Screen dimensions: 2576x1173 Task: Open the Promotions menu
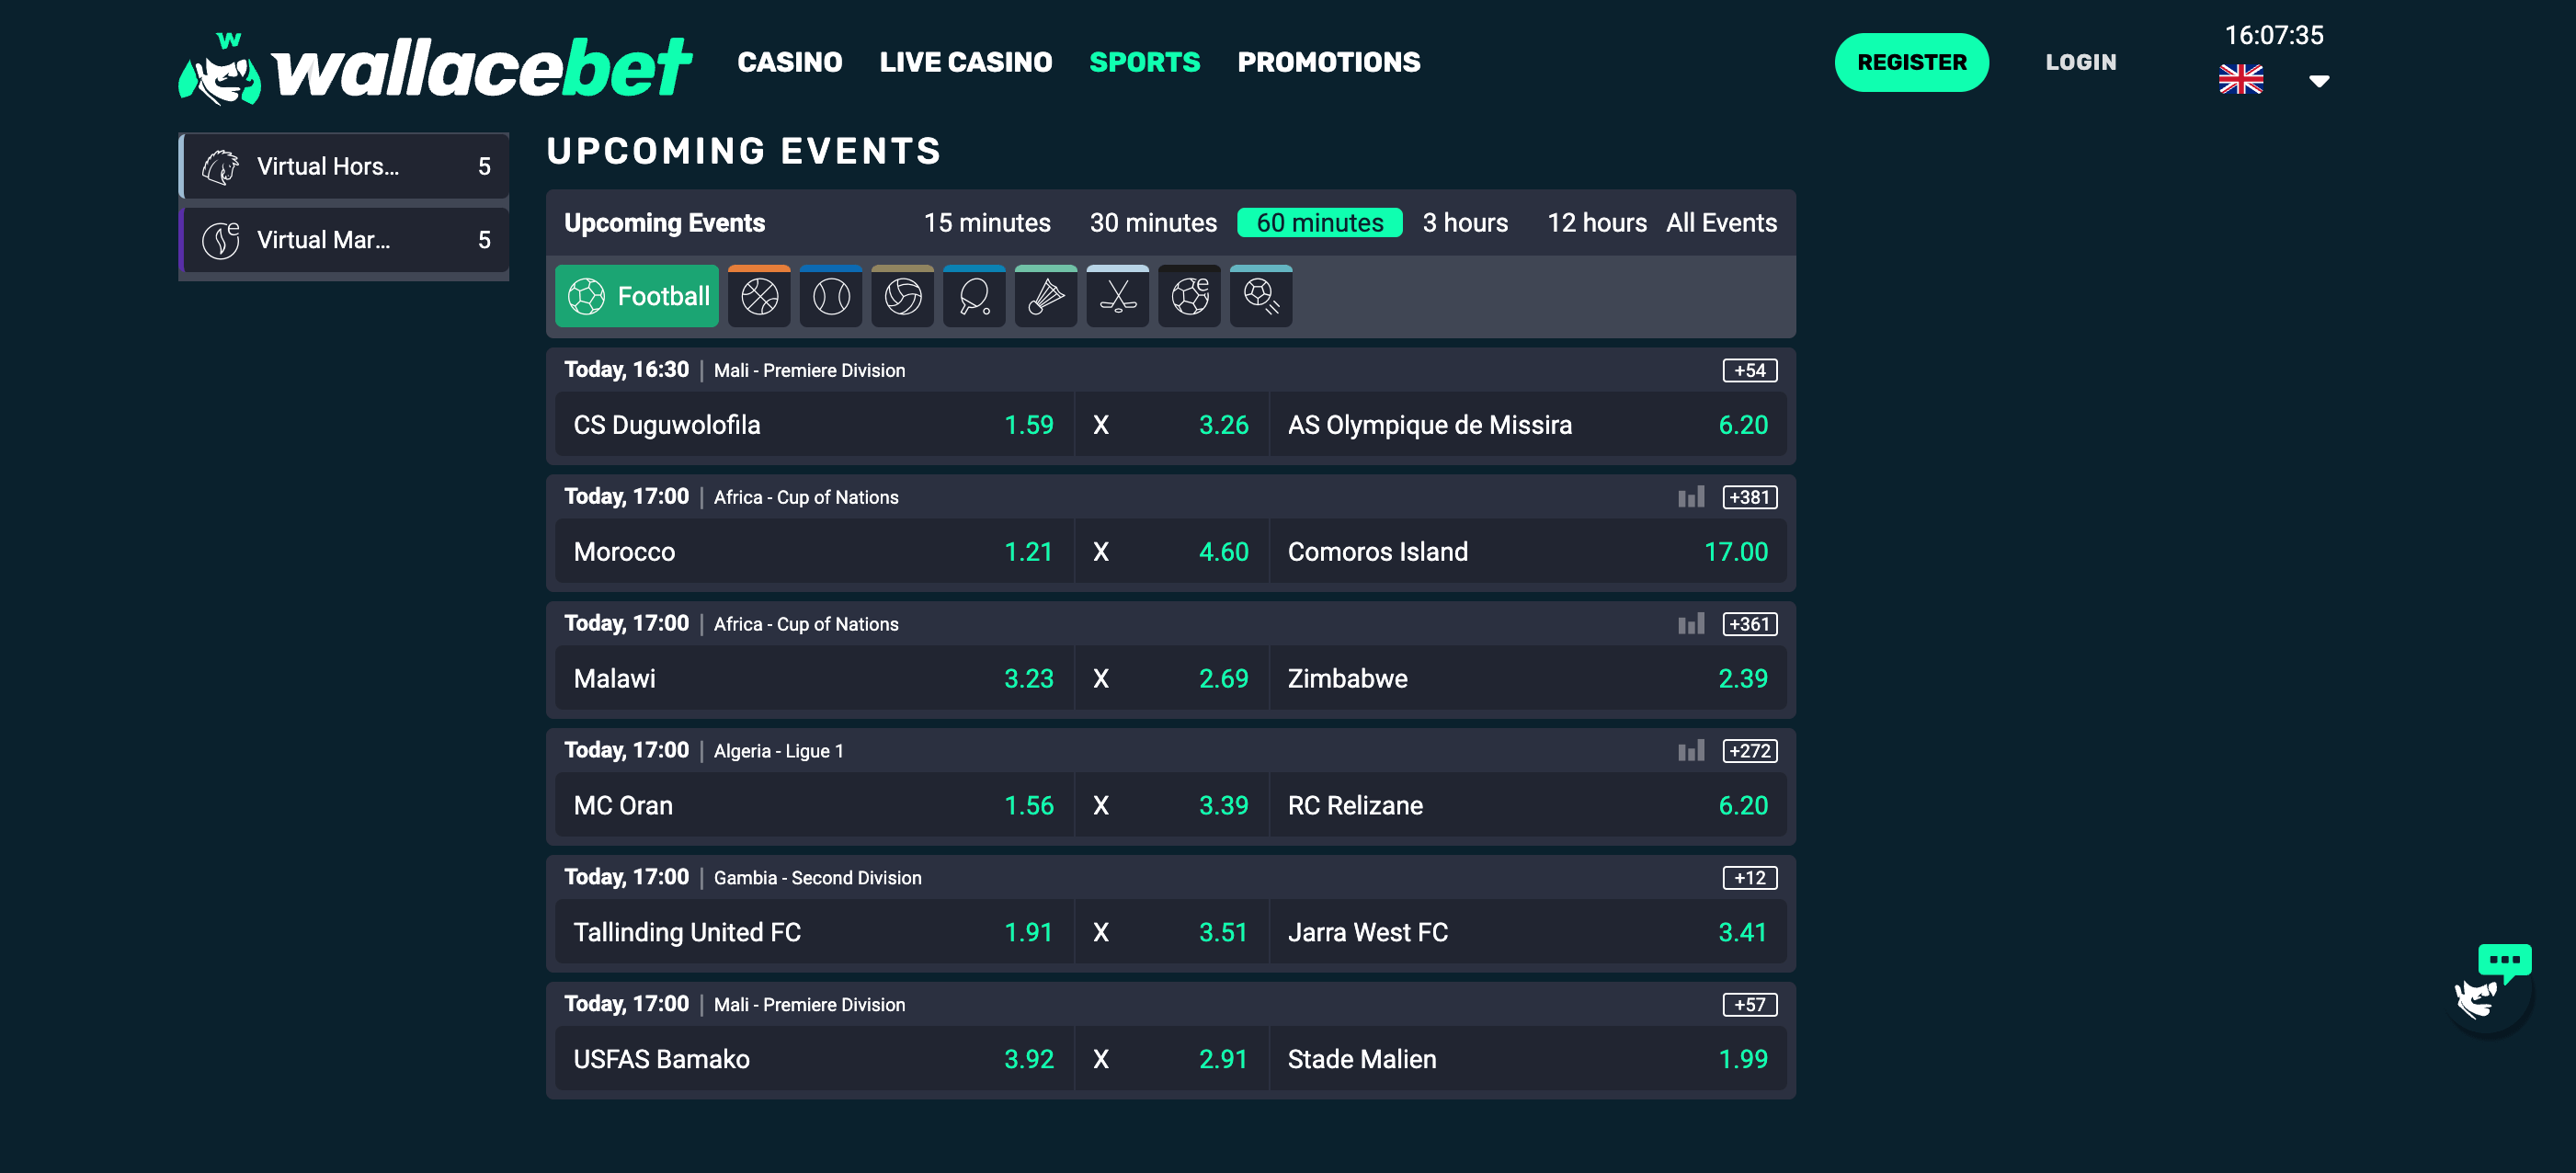(x=1329, y=62)
